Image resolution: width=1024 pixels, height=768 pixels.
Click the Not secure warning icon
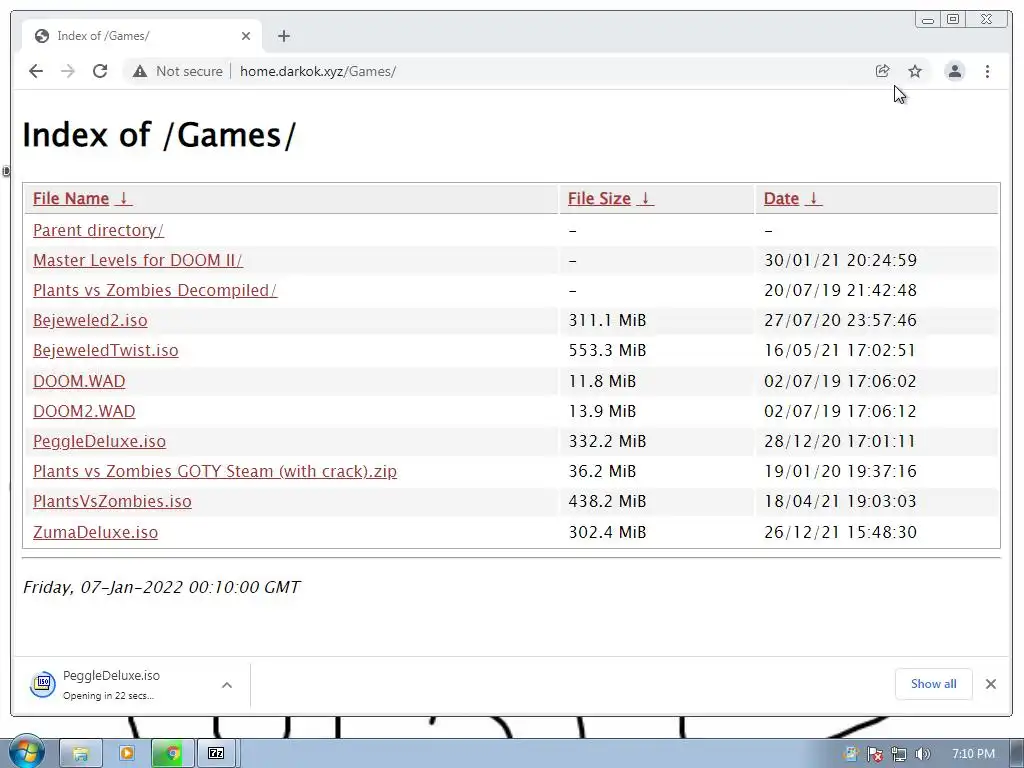point(140,71)
